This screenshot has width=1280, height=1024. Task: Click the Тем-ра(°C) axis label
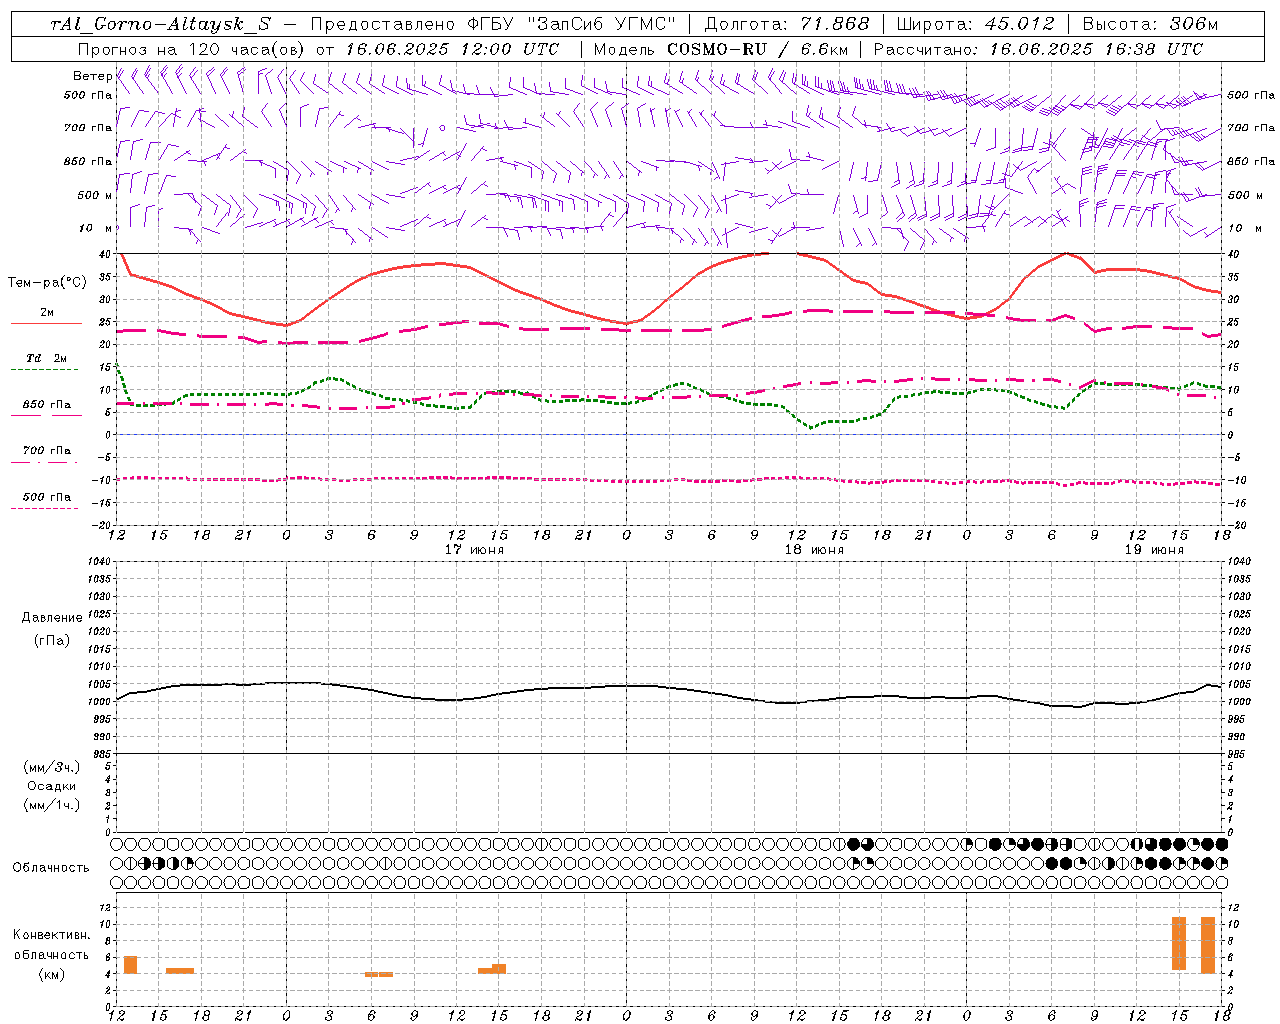click(x=47, y=283)
